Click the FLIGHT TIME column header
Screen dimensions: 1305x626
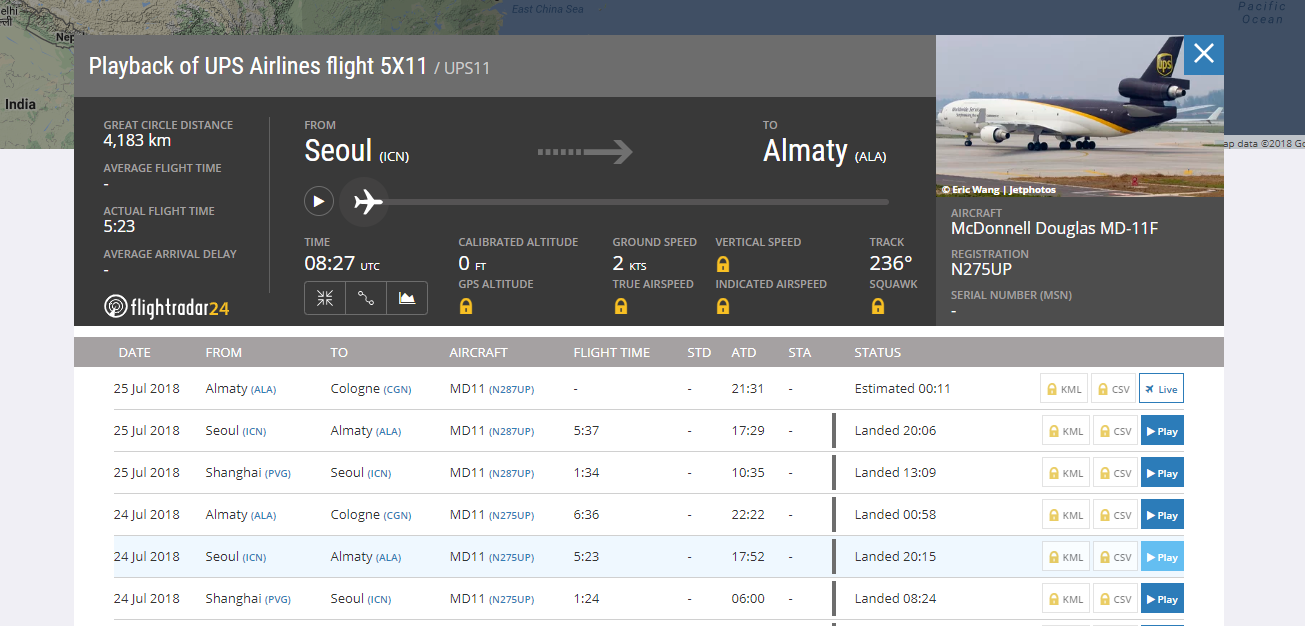(x=612, y=352)
